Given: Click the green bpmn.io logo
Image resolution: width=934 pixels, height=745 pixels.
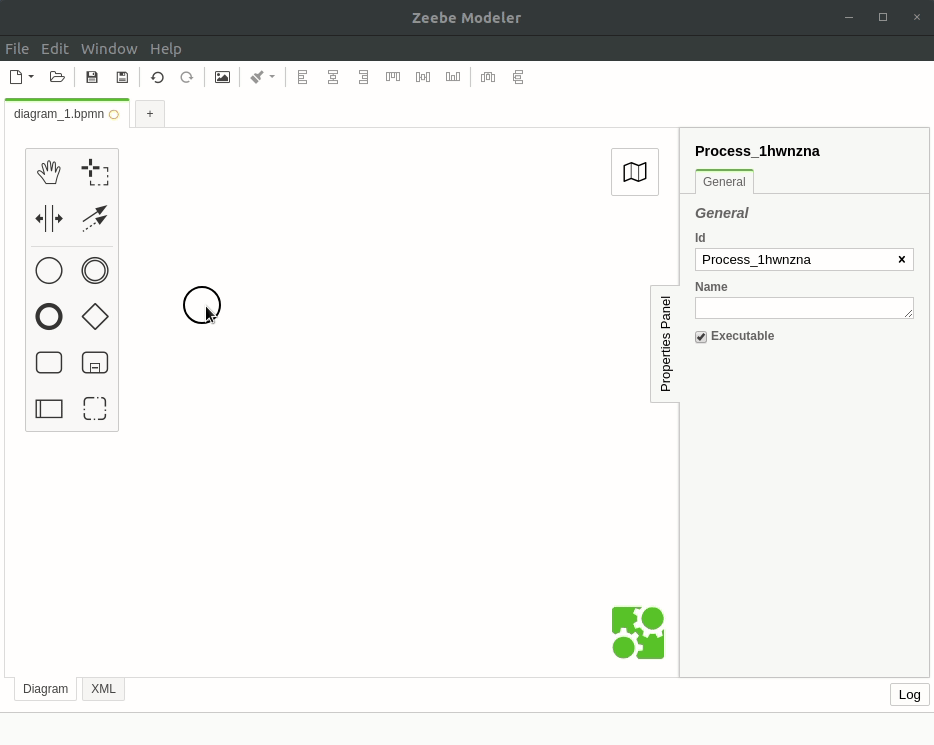Looking at the screenshot, I should [638, 633].
